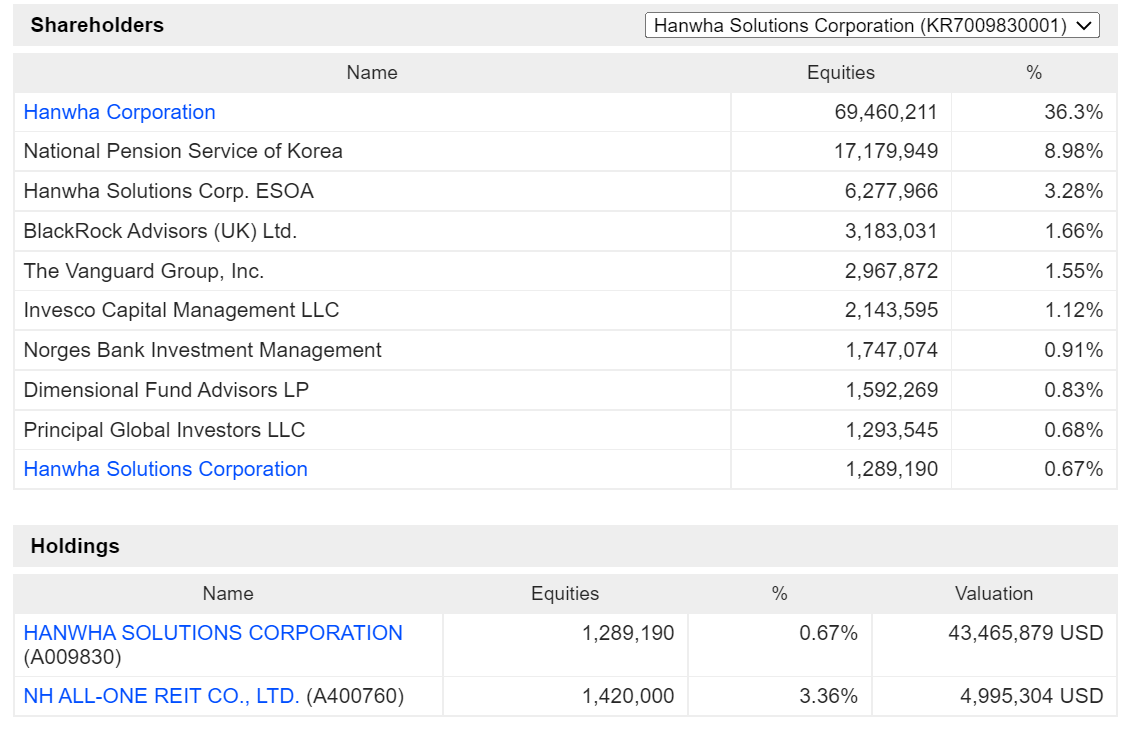Click equities value 1,592,269
This screenshot has height=739, width=1134.
click(x=892, y=390)
